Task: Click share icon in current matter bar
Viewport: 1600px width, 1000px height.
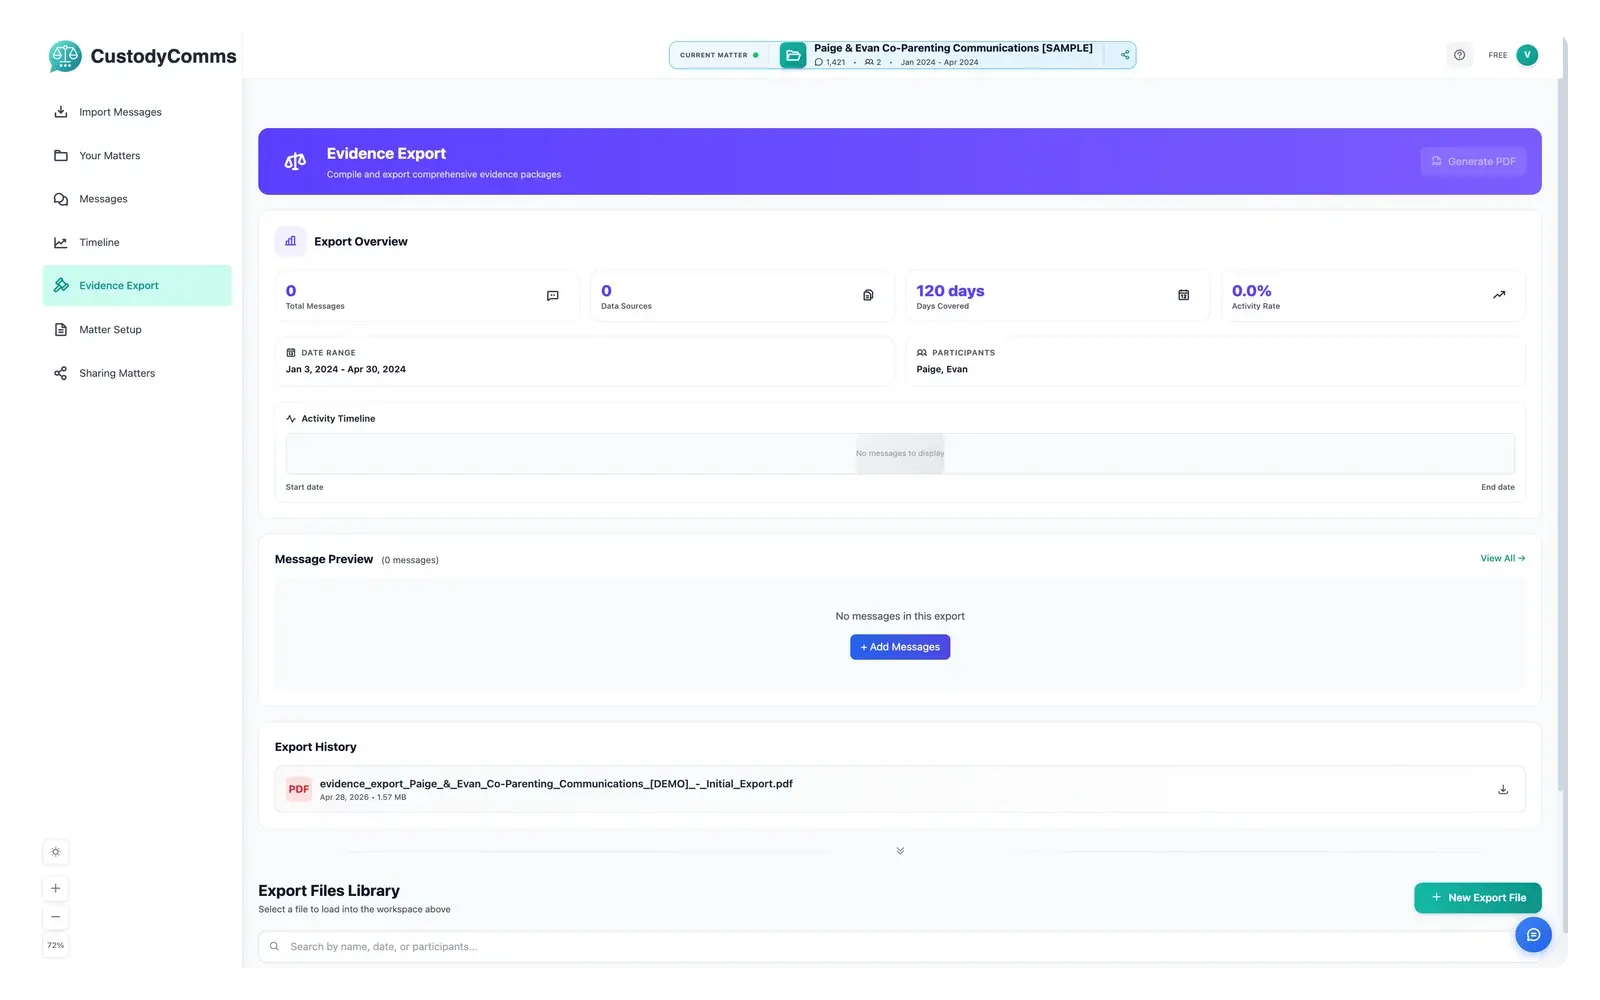Action: [1125, 55]
